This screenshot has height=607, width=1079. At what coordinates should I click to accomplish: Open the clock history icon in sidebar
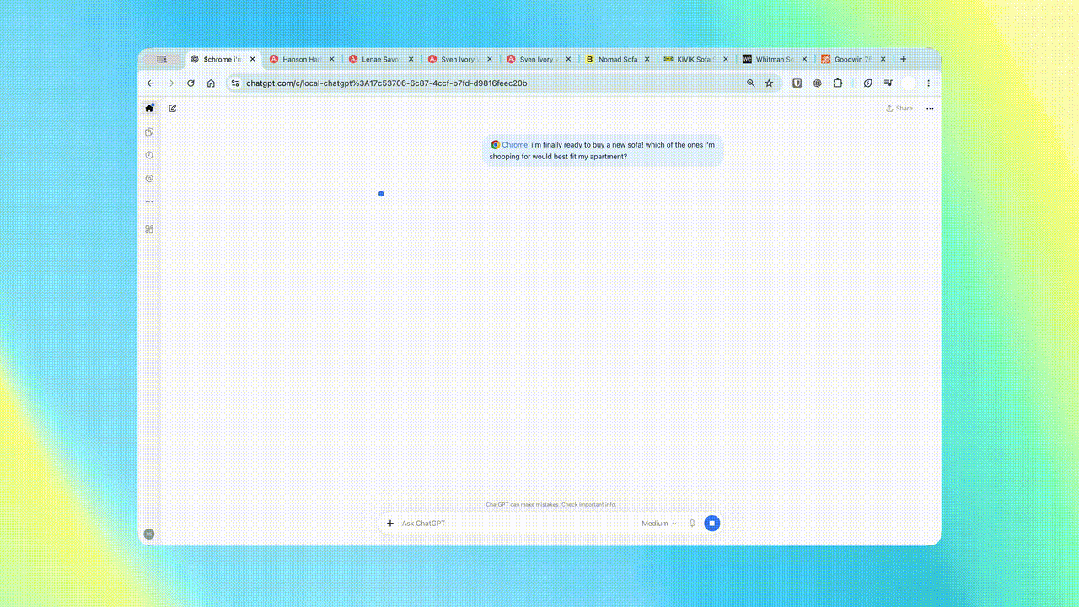(x=149, y=156)
